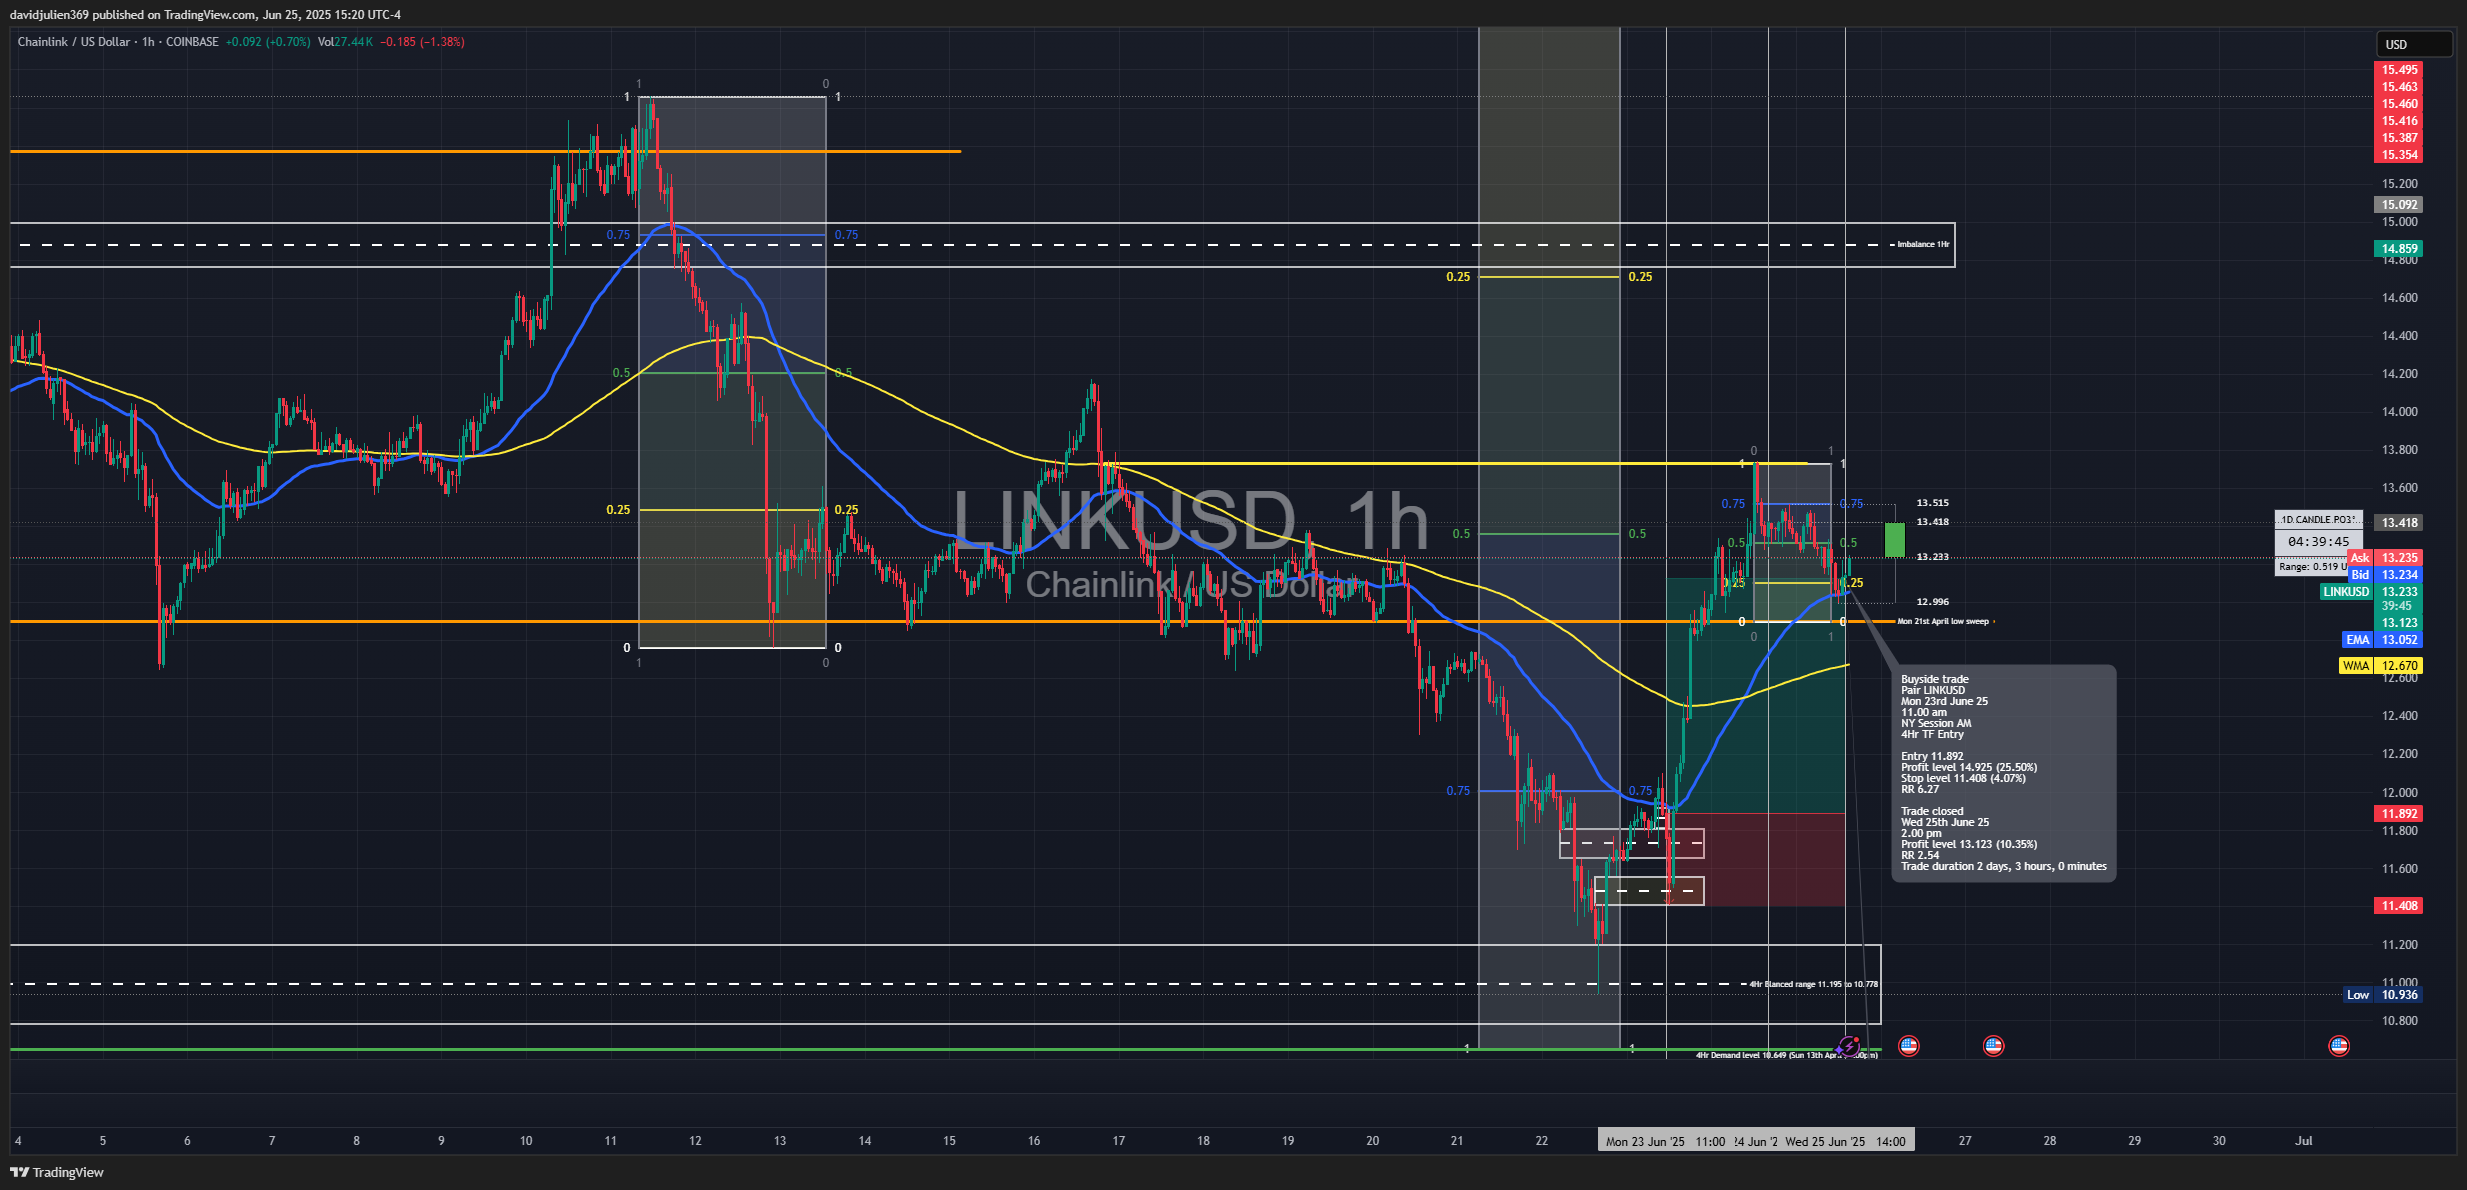Click the +0.092 (+0.70%) change value
Image resolution: width=2467 pixels, height=1190 pixels.
(268, 42)
